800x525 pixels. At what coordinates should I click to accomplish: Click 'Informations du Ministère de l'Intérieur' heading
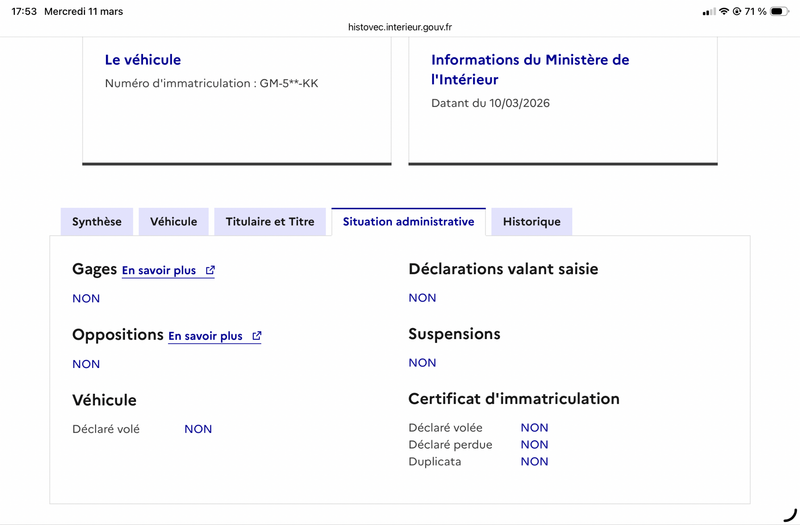[530, 69]
